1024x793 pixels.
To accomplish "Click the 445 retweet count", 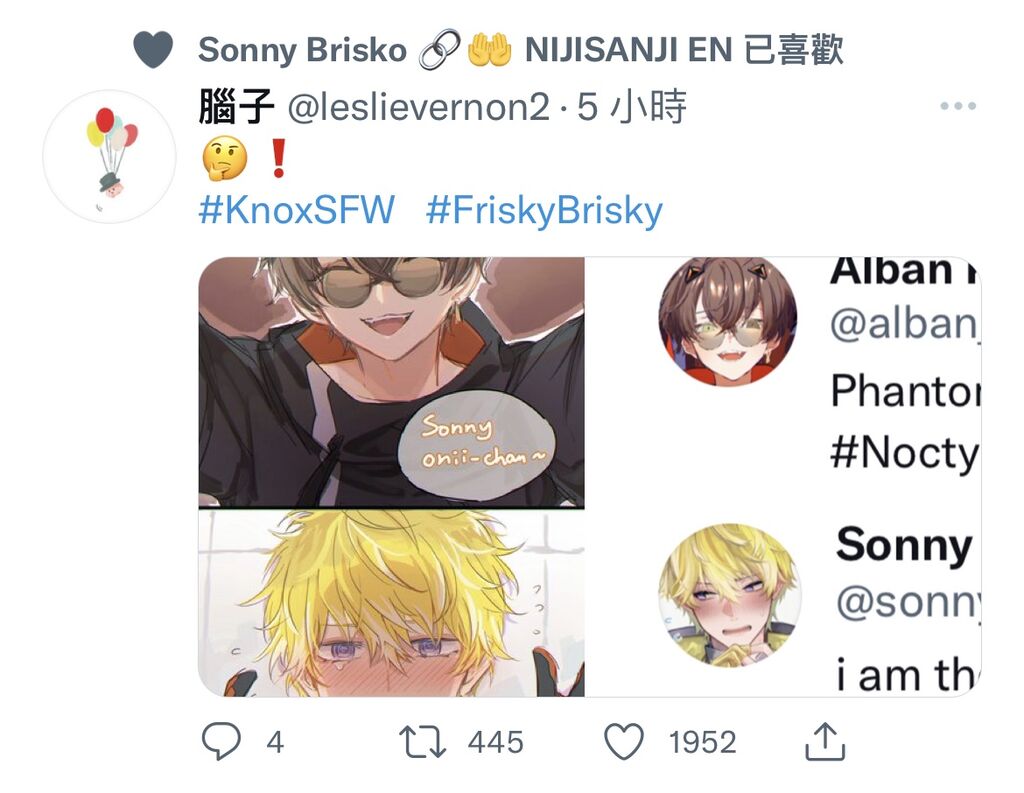I will coord(496,743).
